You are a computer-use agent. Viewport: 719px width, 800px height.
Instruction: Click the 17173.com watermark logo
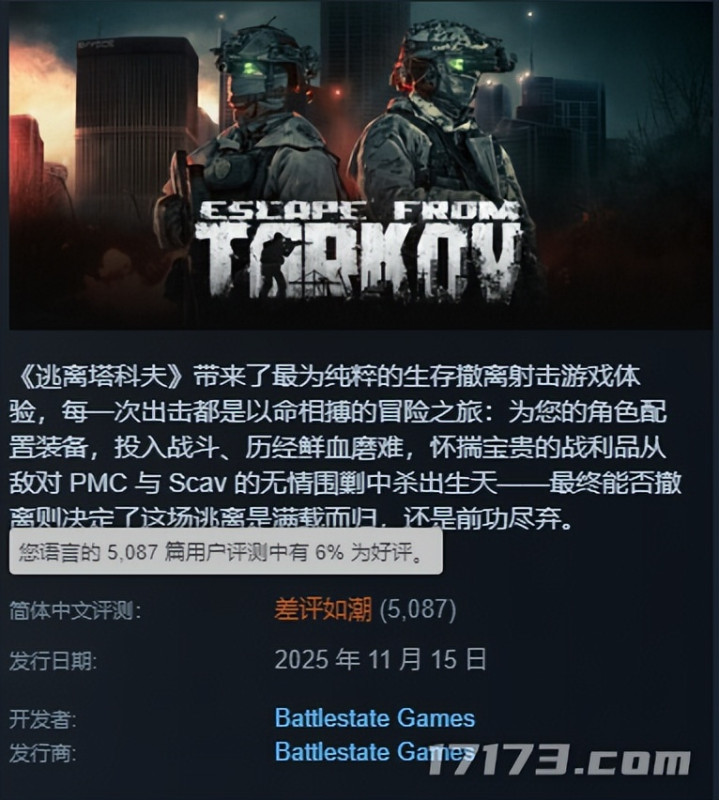pyautogui.click(x=559, y=760)
